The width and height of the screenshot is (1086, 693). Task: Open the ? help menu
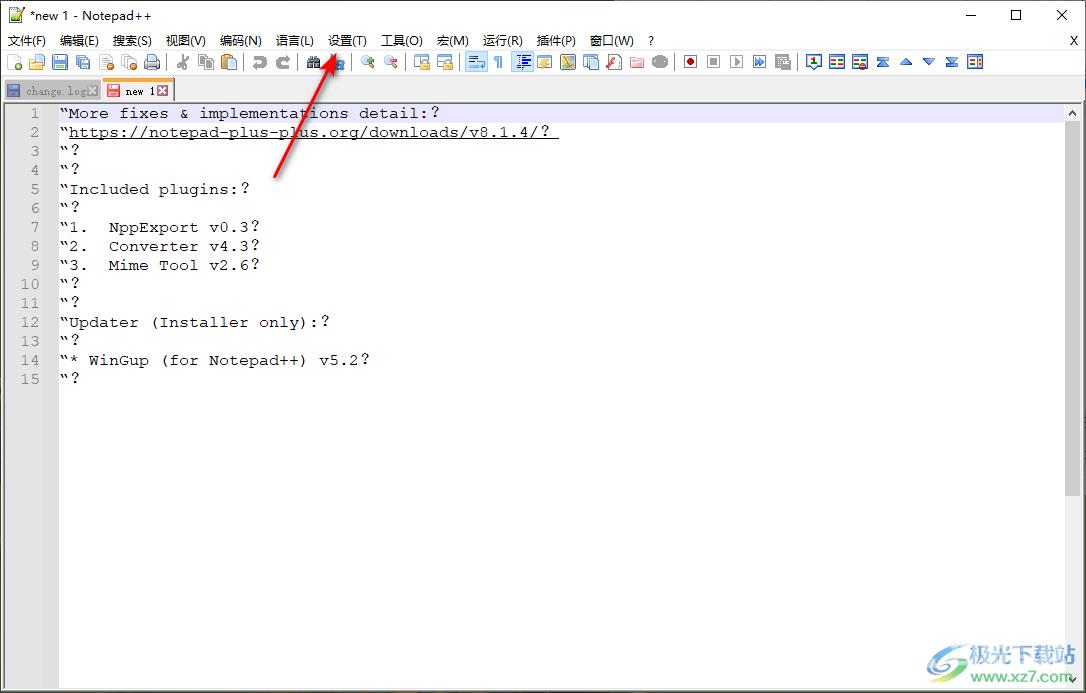pyautogui.click(x=651, y=41)
